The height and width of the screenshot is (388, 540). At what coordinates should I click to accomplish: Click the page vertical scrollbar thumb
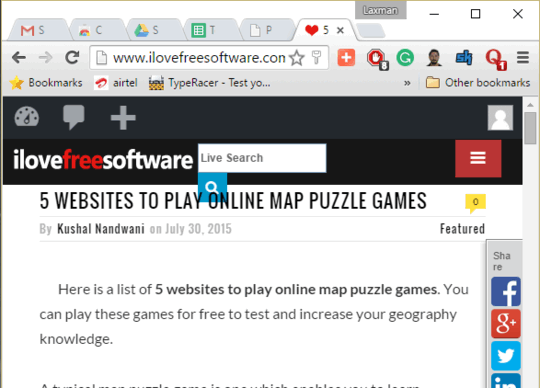[x=530, y=128]
